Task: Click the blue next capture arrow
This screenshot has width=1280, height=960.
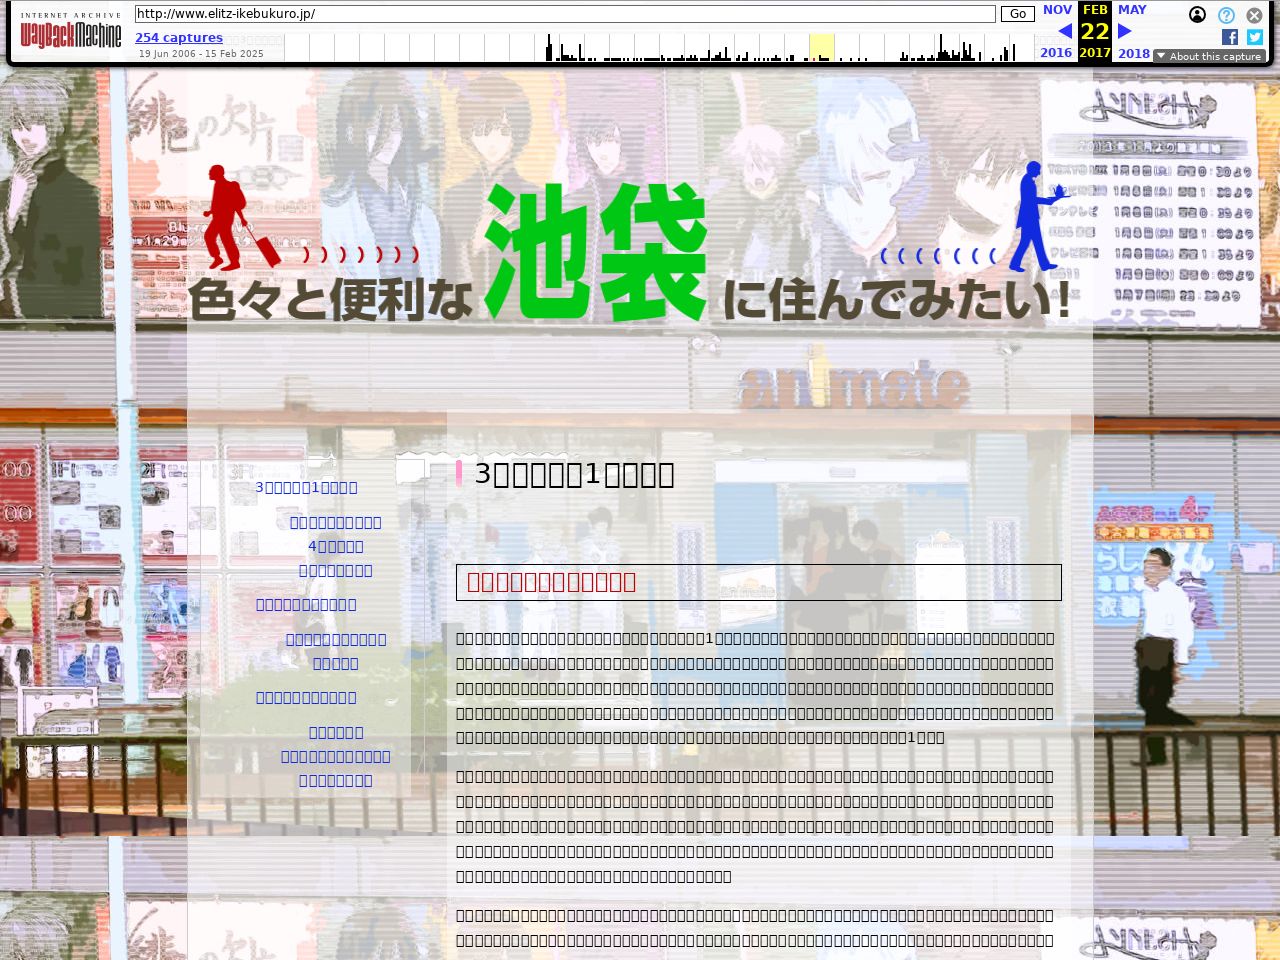Action: pyautogui.click(x=1124, y=31)
